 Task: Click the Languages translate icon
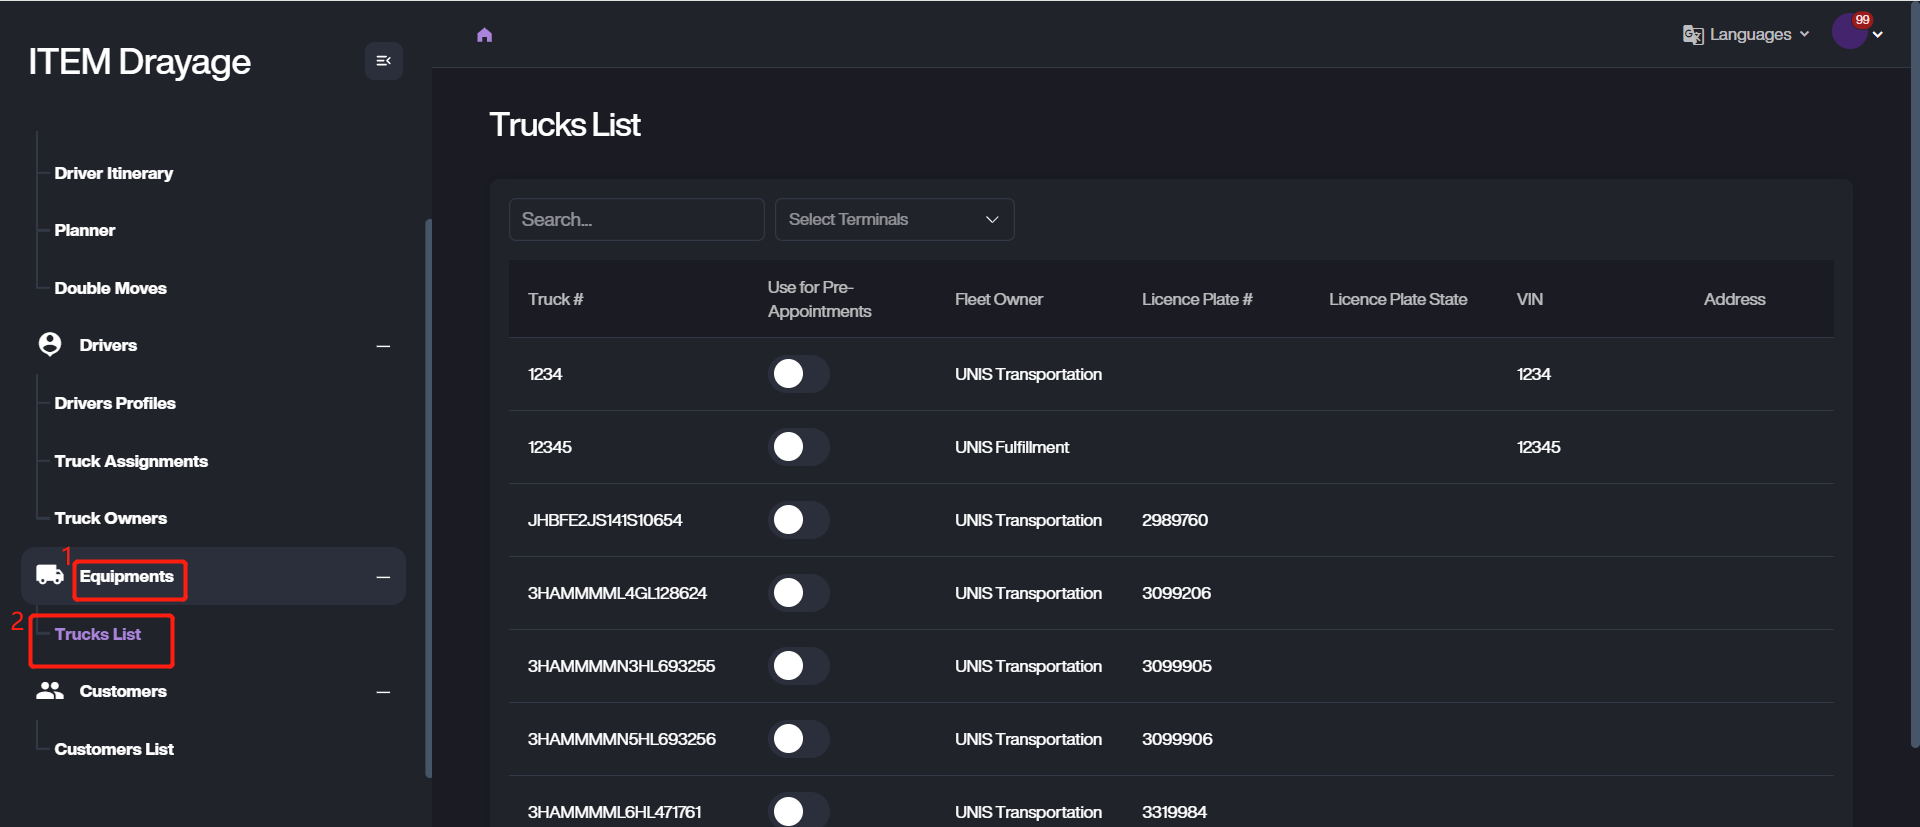(x=1692, y=35)
